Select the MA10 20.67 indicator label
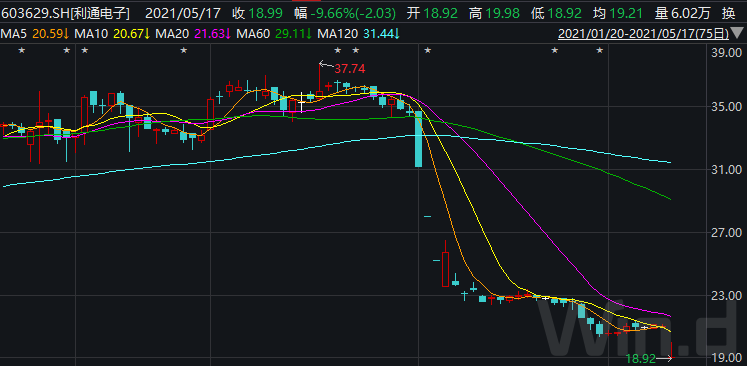747x366 pixels. pyautogui.click(x=113, y=34)
